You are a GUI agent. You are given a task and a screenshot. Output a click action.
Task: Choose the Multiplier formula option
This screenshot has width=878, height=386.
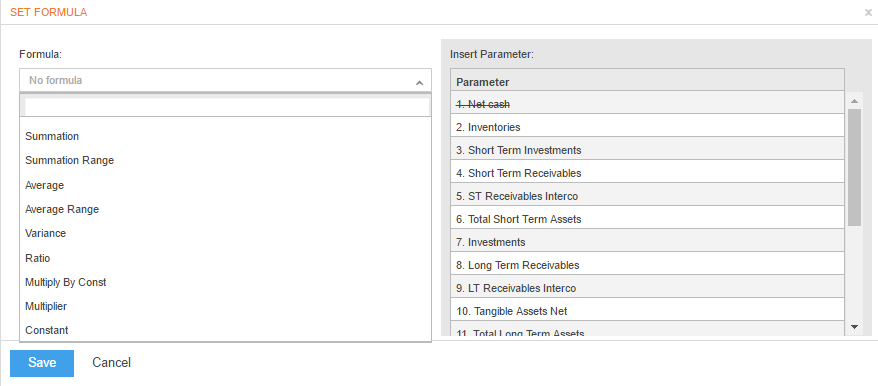point(225,306)
